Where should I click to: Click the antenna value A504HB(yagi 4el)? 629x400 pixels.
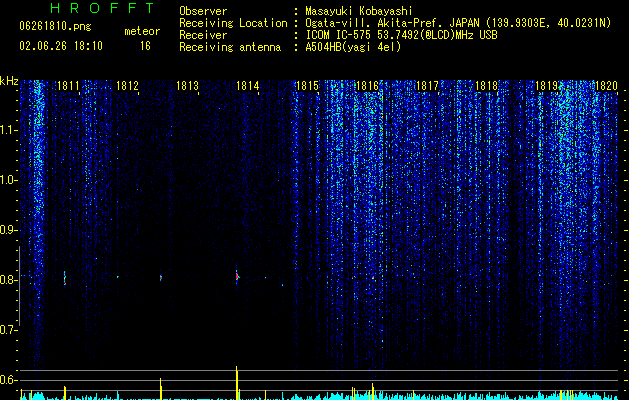[x=353, y=47]
